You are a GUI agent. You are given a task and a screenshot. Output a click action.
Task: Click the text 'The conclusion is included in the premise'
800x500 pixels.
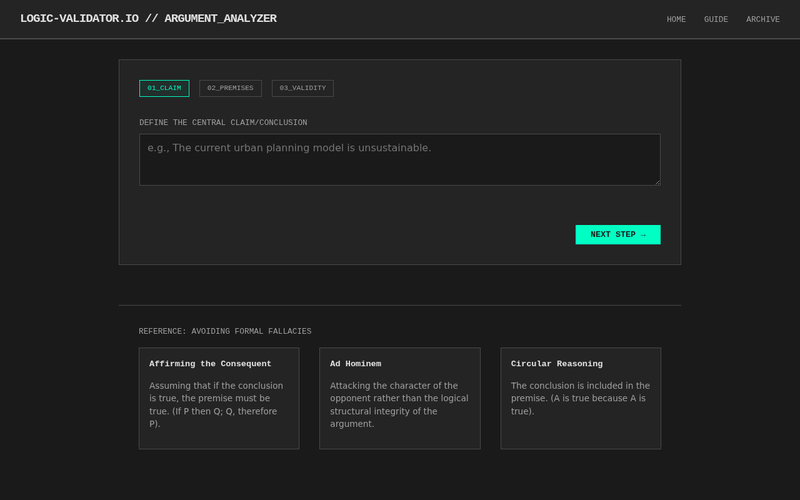(x=581, y=392)
